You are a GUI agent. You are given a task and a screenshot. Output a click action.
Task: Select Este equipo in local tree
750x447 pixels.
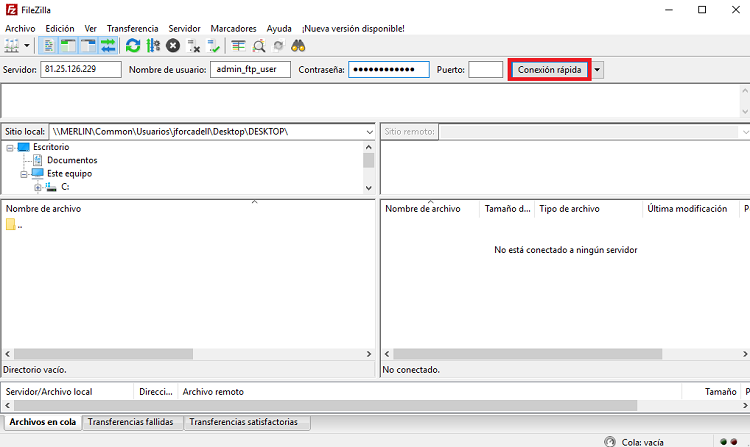coord(69,174)
